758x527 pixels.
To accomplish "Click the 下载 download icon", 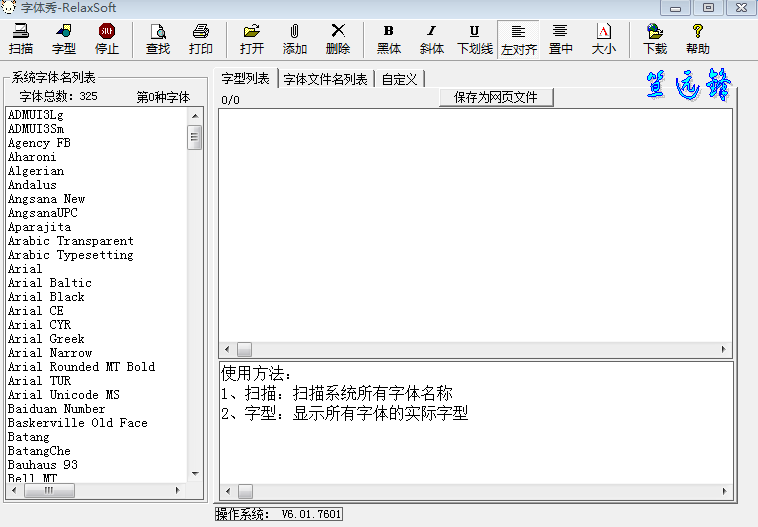I will click(655, 39).
